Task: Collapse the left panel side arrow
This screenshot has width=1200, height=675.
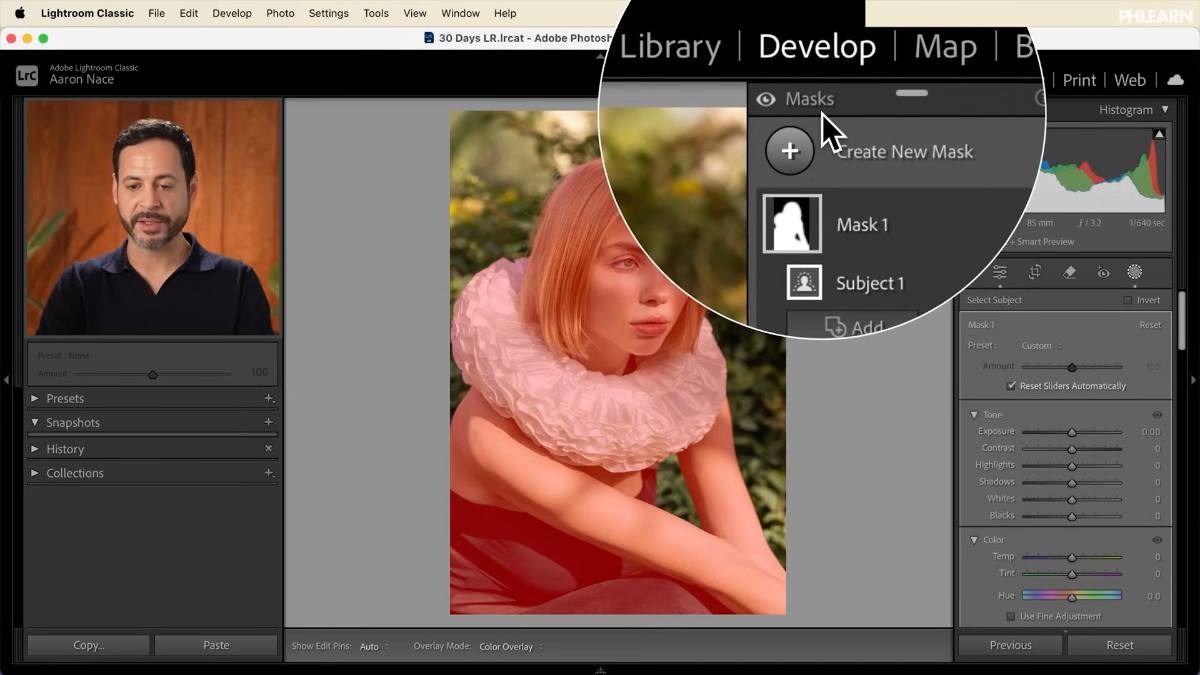Action: coord(7,380)
